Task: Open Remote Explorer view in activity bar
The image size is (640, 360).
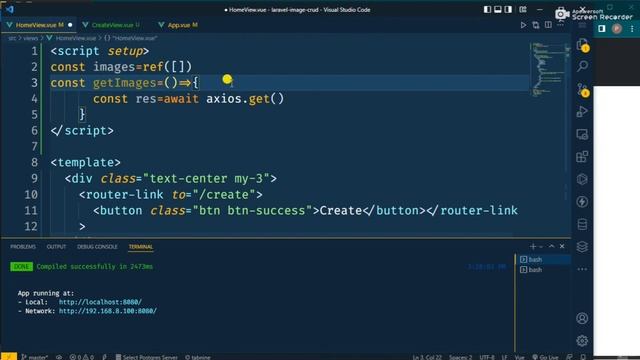Action: pyautogui.click(x=582, y=134)
